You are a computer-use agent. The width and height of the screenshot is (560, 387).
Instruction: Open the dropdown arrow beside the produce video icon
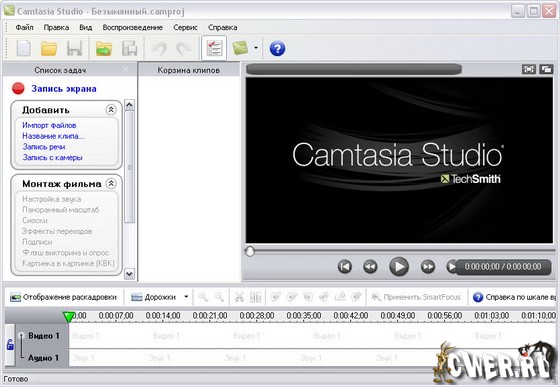tap(256, 47)
